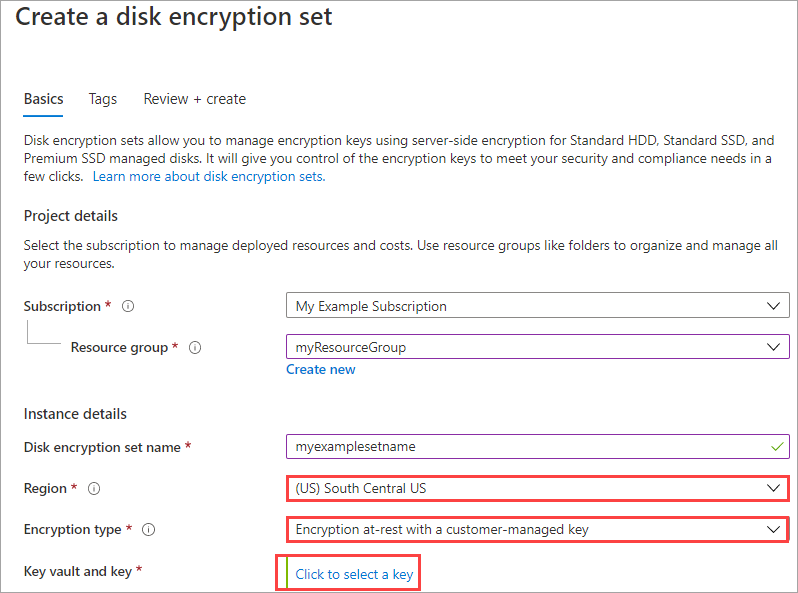The height and width of the screenshot is (593, 798).
Task: Open Learn more about disk encryption sets link
Action: pyautogui.click(x=209, y=176)
